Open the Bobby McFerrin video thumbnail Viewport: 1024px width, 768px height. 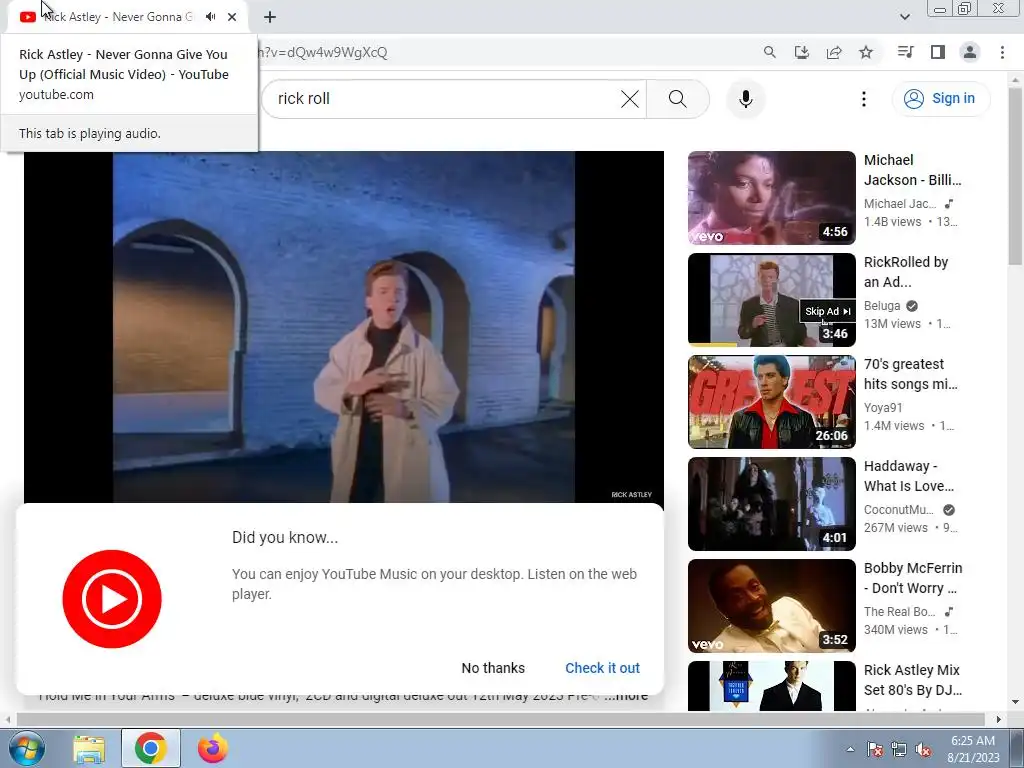tap(771, 605)
